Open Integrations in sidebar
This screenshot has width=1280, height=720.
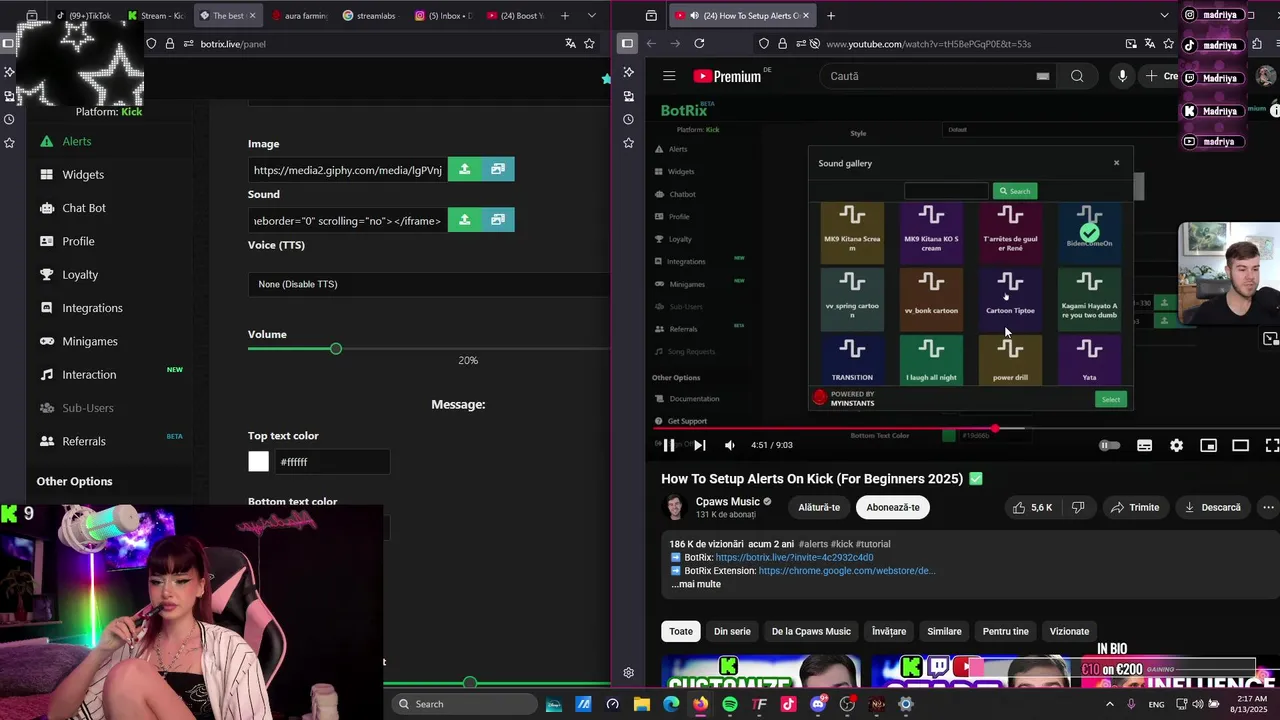[x=92, y=308]
